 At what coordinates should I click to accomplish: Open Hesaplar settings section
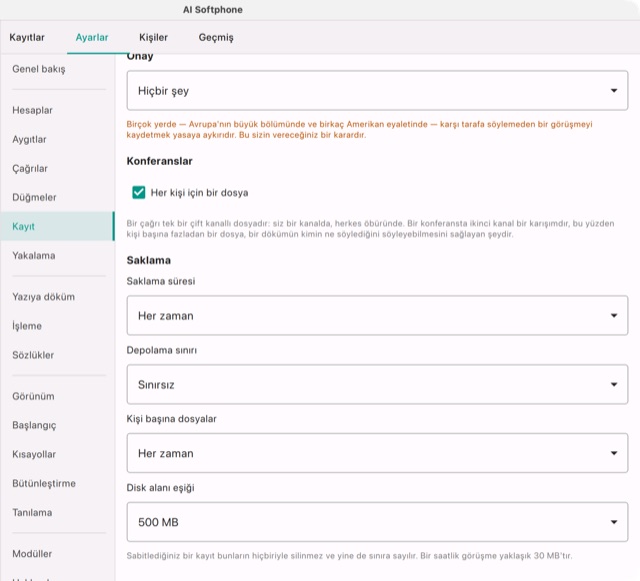point(57,110)
